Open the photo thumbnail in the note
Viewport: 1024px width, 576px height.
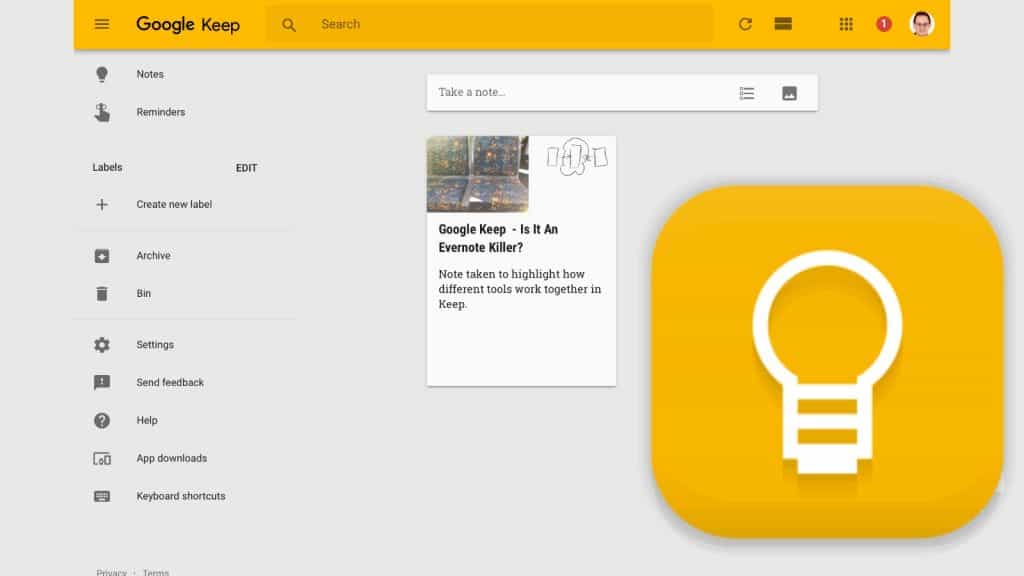pyautogui.click(x=477, y=174)
